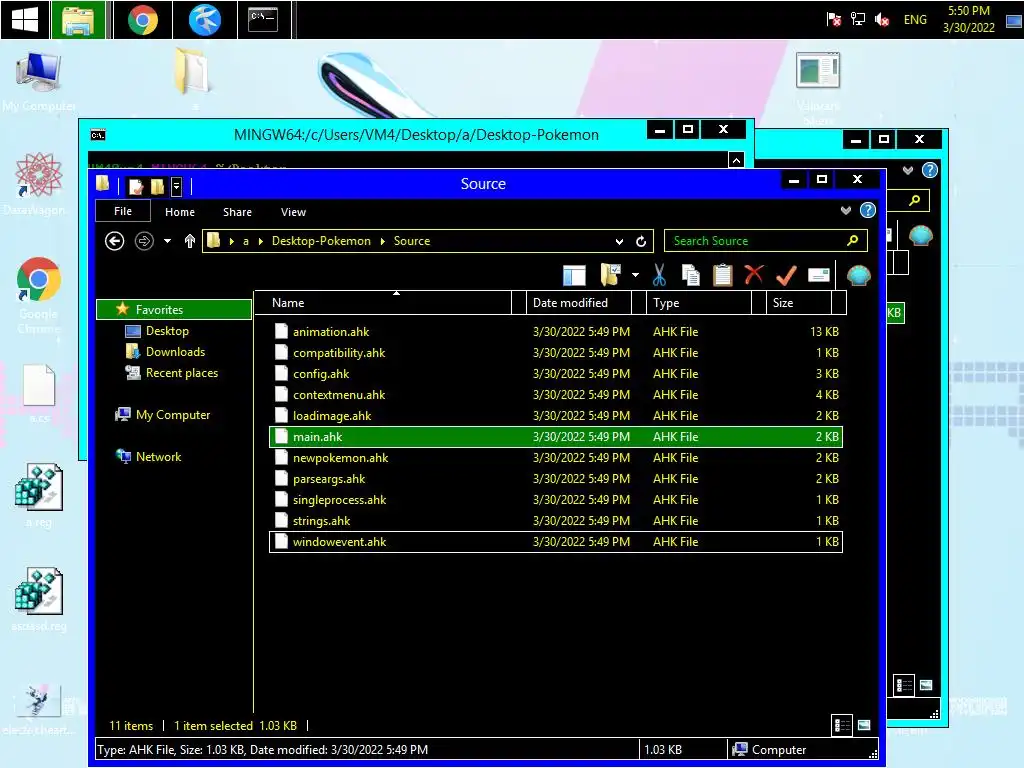Click the Properties quick access icon
Viewport: 1024px width, 768px height.
pyautogui.click(x=135, y=187)
